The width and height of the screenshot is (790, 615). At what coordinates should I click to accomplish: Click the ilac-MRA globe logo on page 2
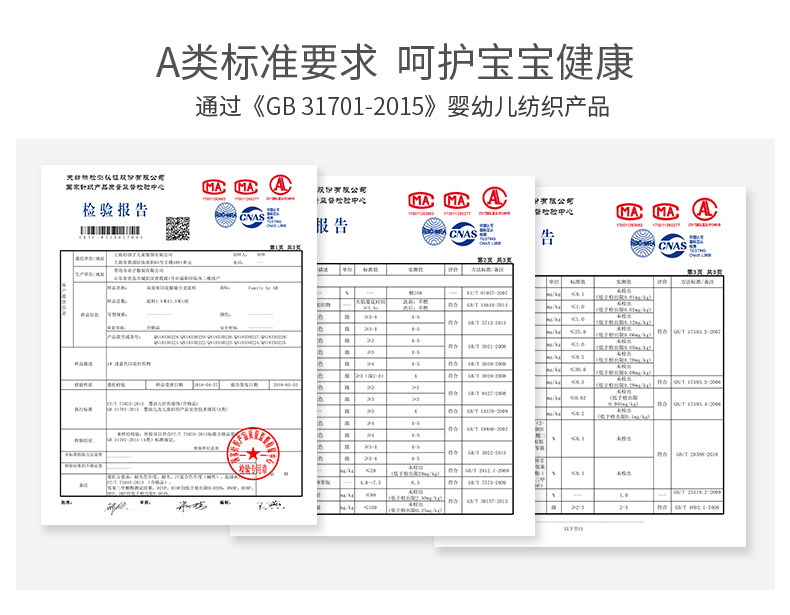click(x=434, y=232)
